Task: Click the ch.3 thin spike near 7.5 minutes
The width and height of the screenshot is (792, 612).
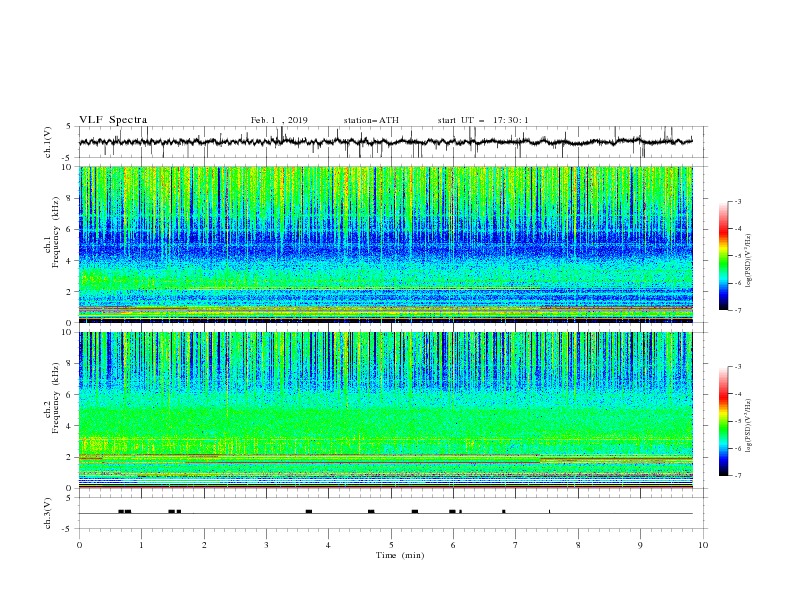Action: pos(550,512)
